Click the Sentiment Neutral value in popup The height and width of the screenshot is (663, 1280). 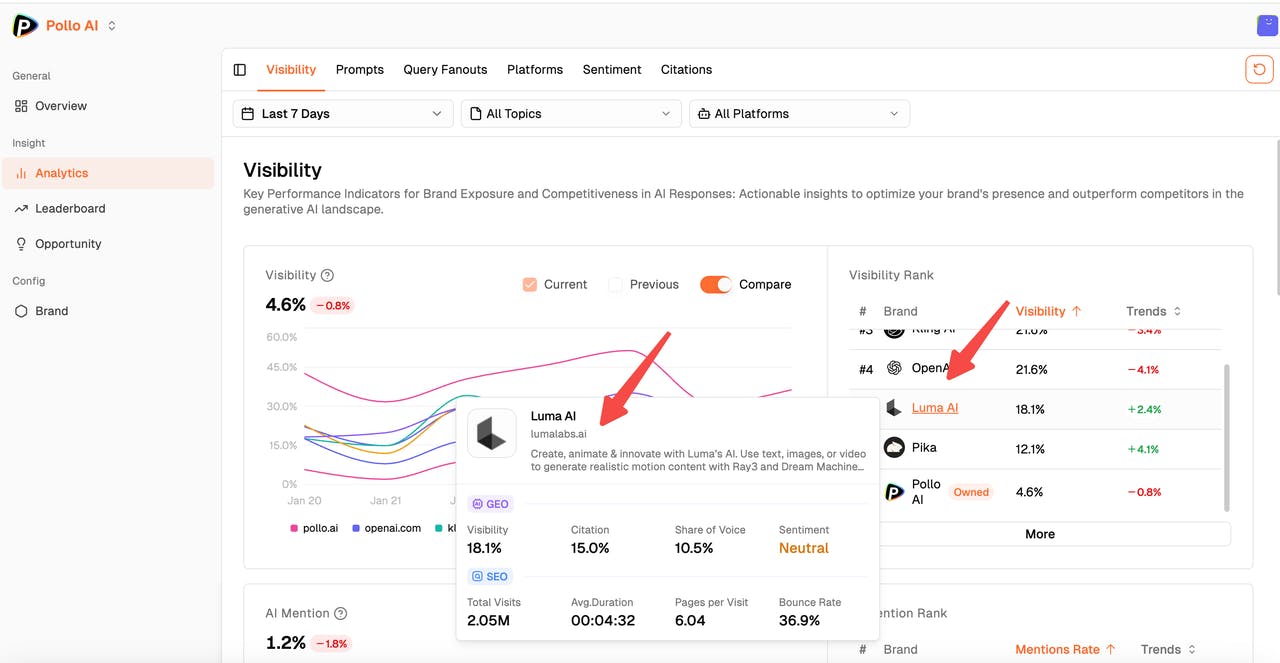(804, 548)
